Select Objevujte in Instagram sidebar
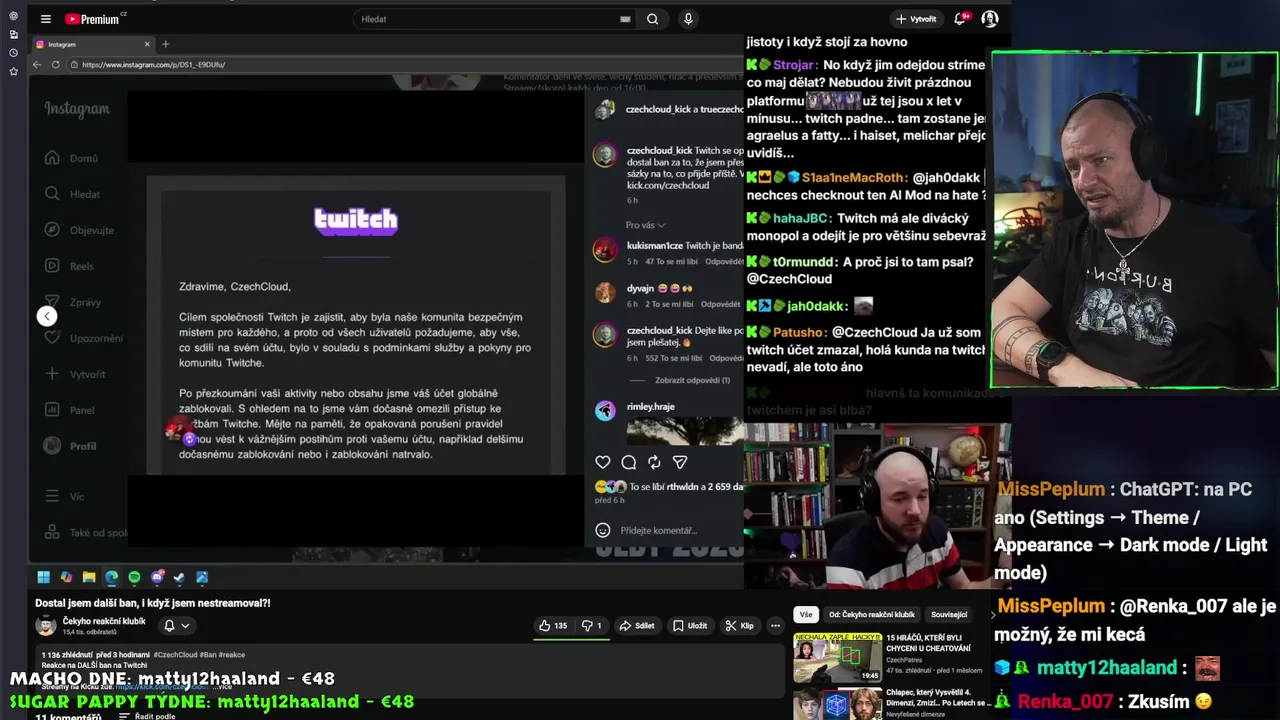1280x720 pixels. [x=79, y=230]
